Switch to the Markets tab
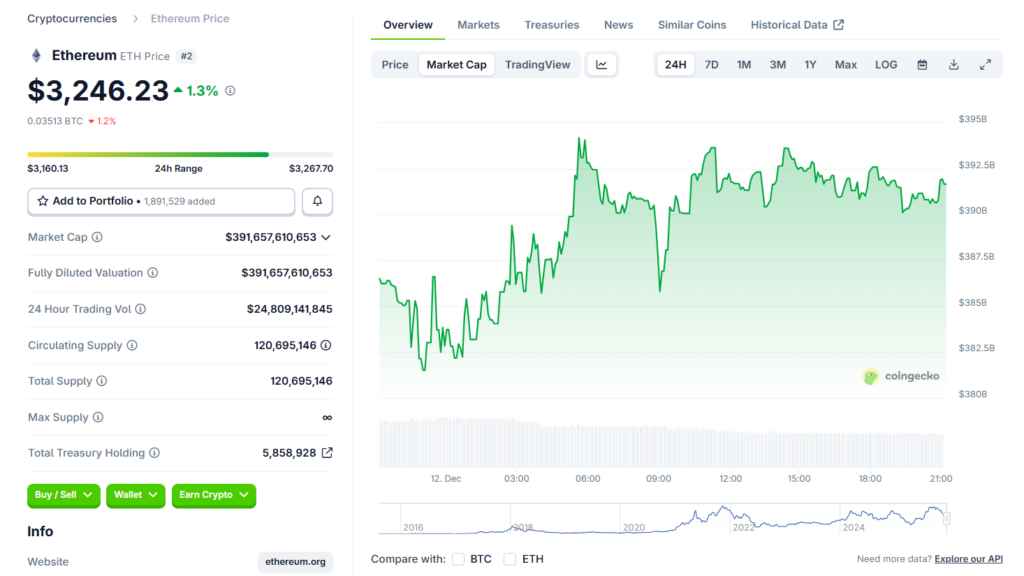The height and width of the screenshot is (576, 1024). (478, 25)
